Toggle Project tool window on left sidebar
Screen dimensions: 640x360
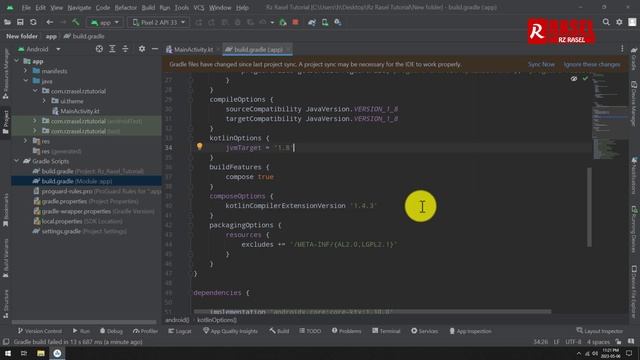(x=6, y=122)
